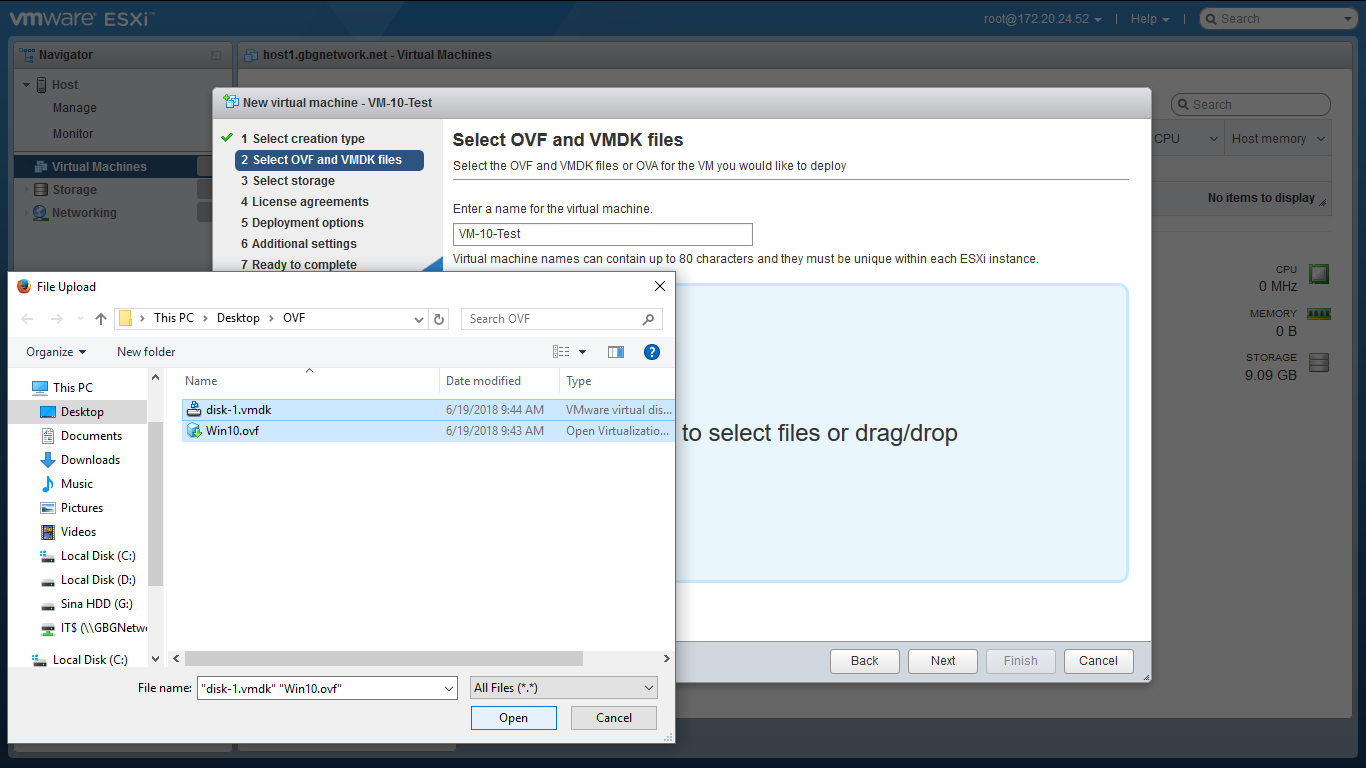Open the root@172.20.24.52 user menu

(x=1042, y=19)
